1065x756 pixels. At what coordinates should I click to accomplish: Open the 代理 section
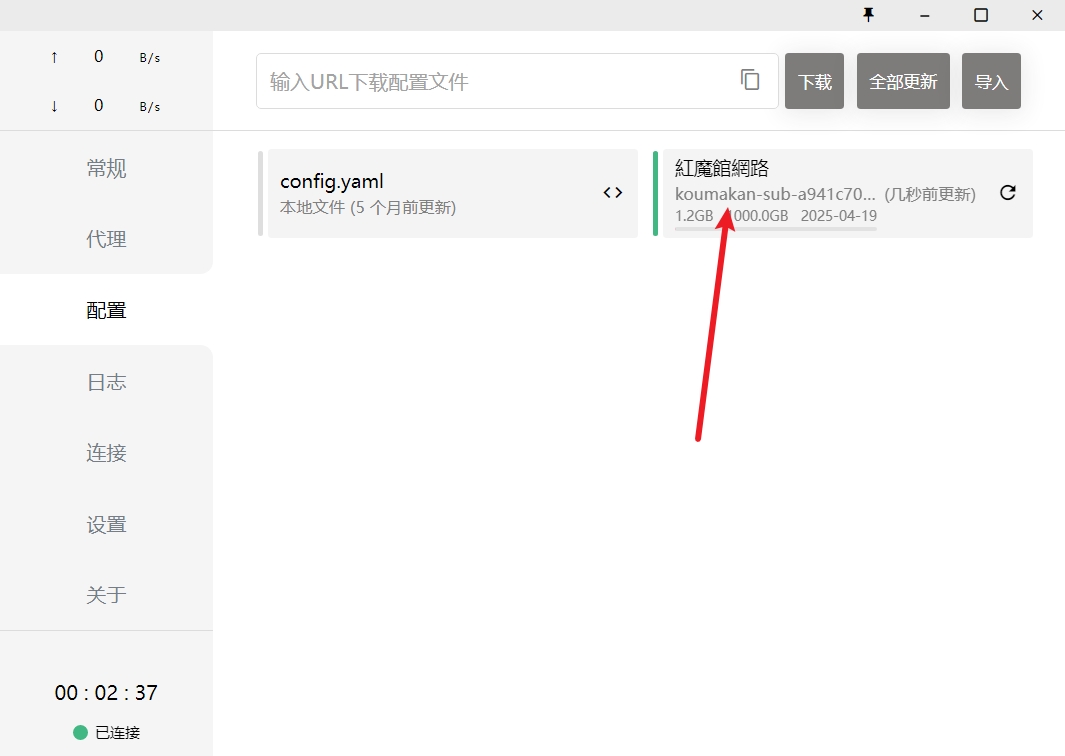(106, 239)
